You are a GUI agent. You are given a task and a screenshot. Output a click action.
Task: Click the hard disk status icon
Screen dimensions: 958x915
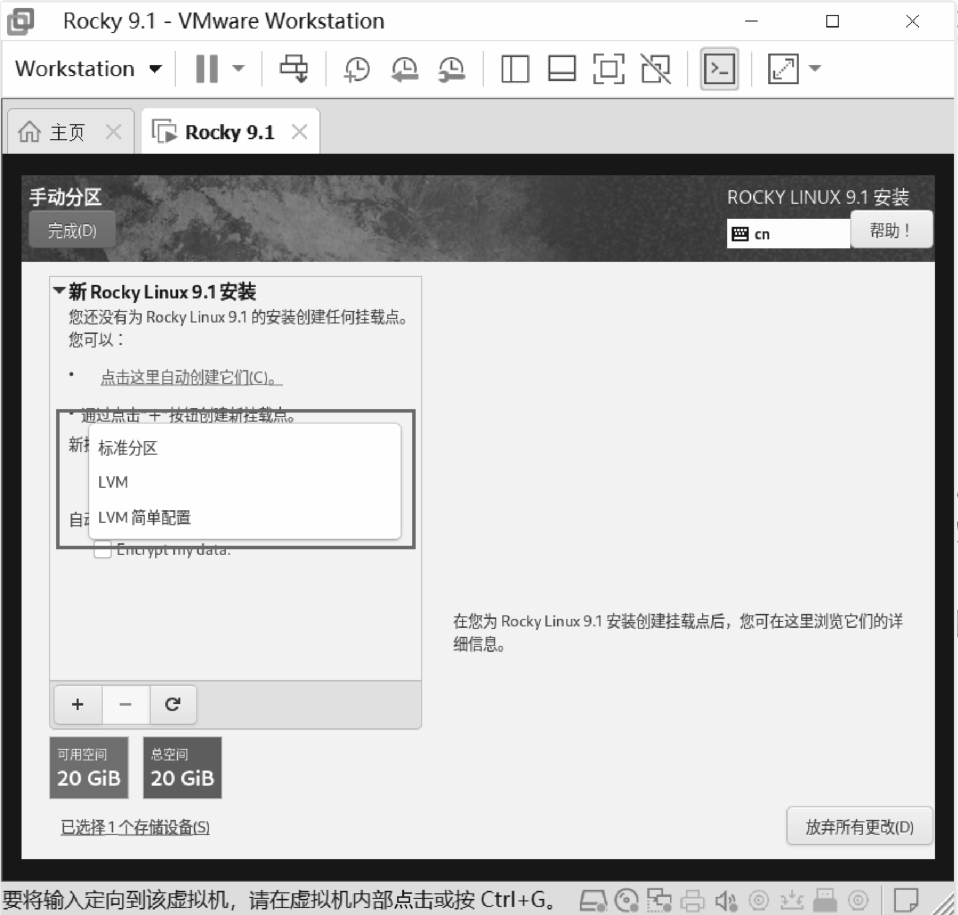(594, 899)
